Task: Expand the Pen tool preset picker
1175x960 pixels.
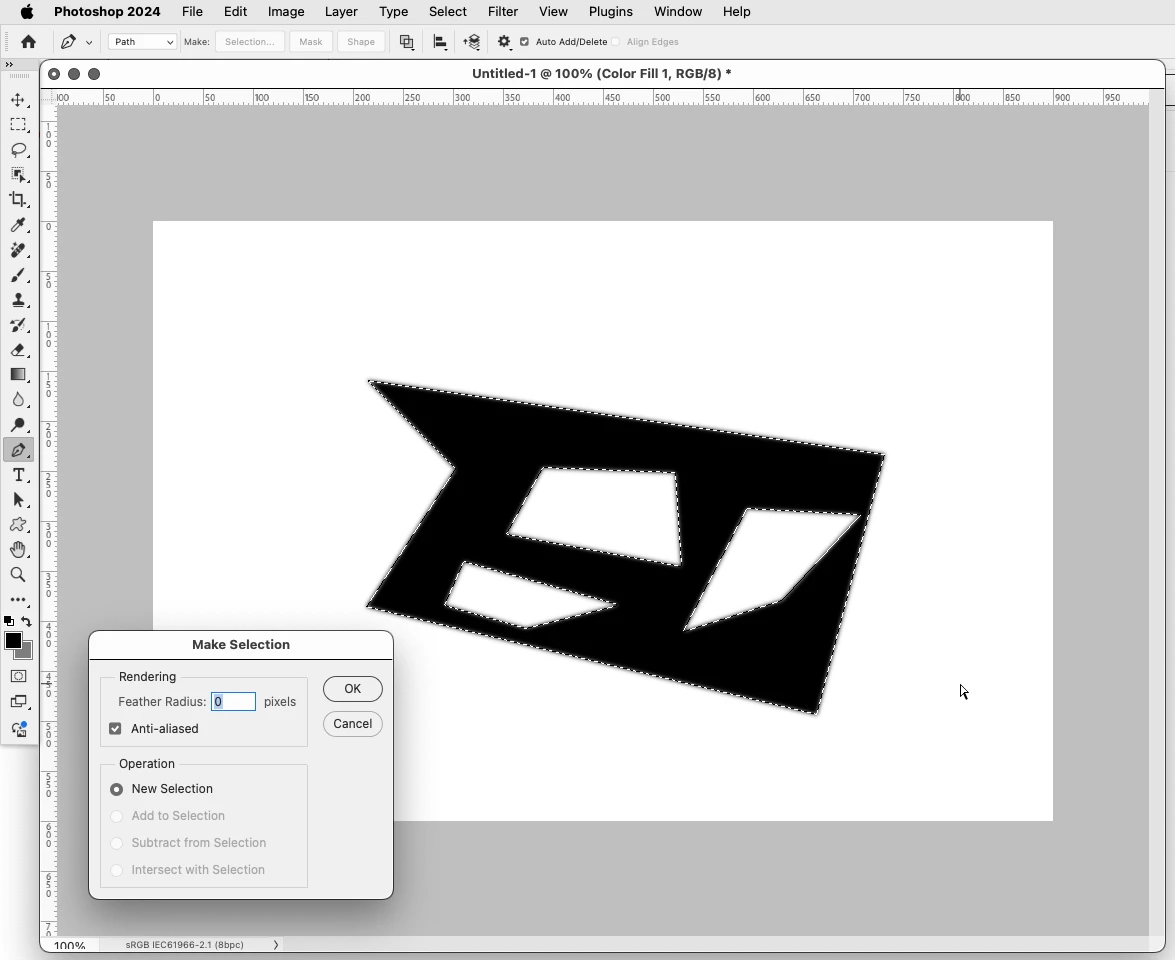Action: click(89, 43)
